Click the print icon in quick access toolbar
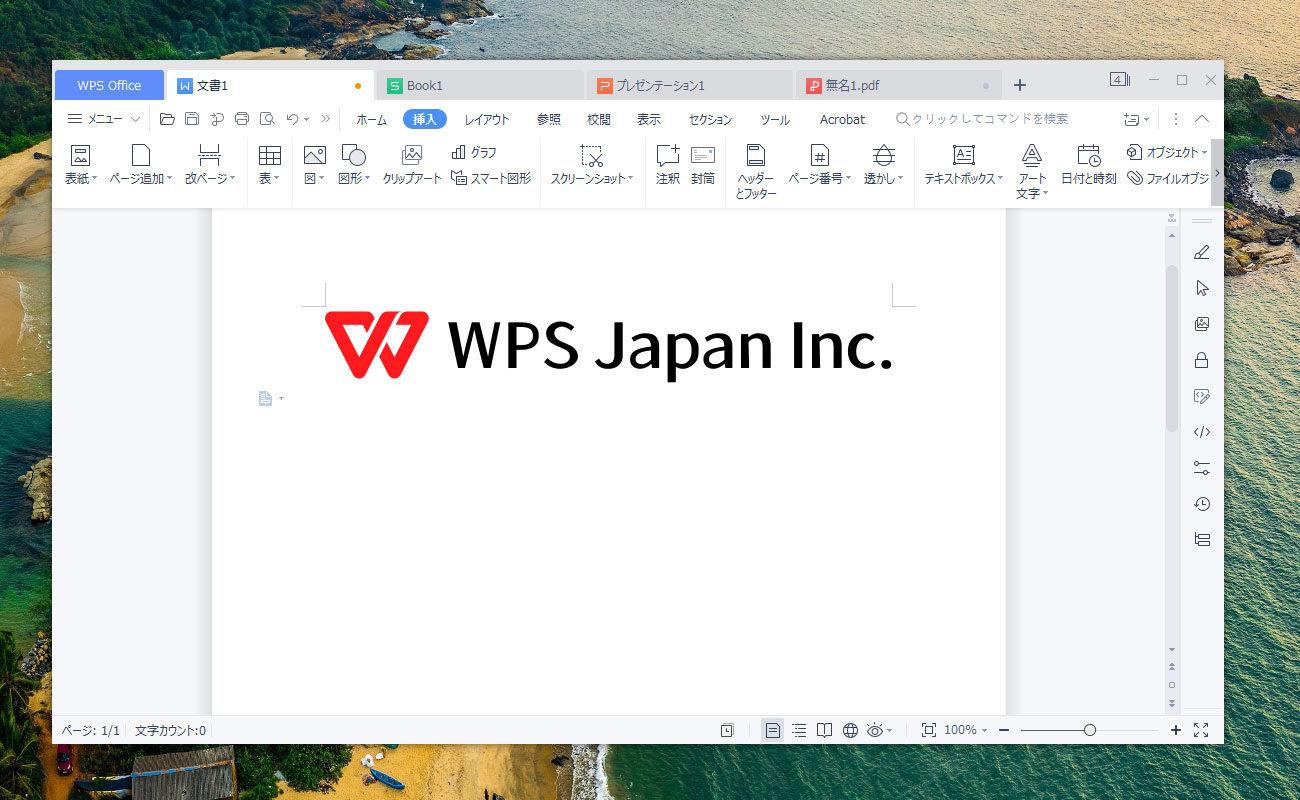The image size is (1300, 800). 242,119
